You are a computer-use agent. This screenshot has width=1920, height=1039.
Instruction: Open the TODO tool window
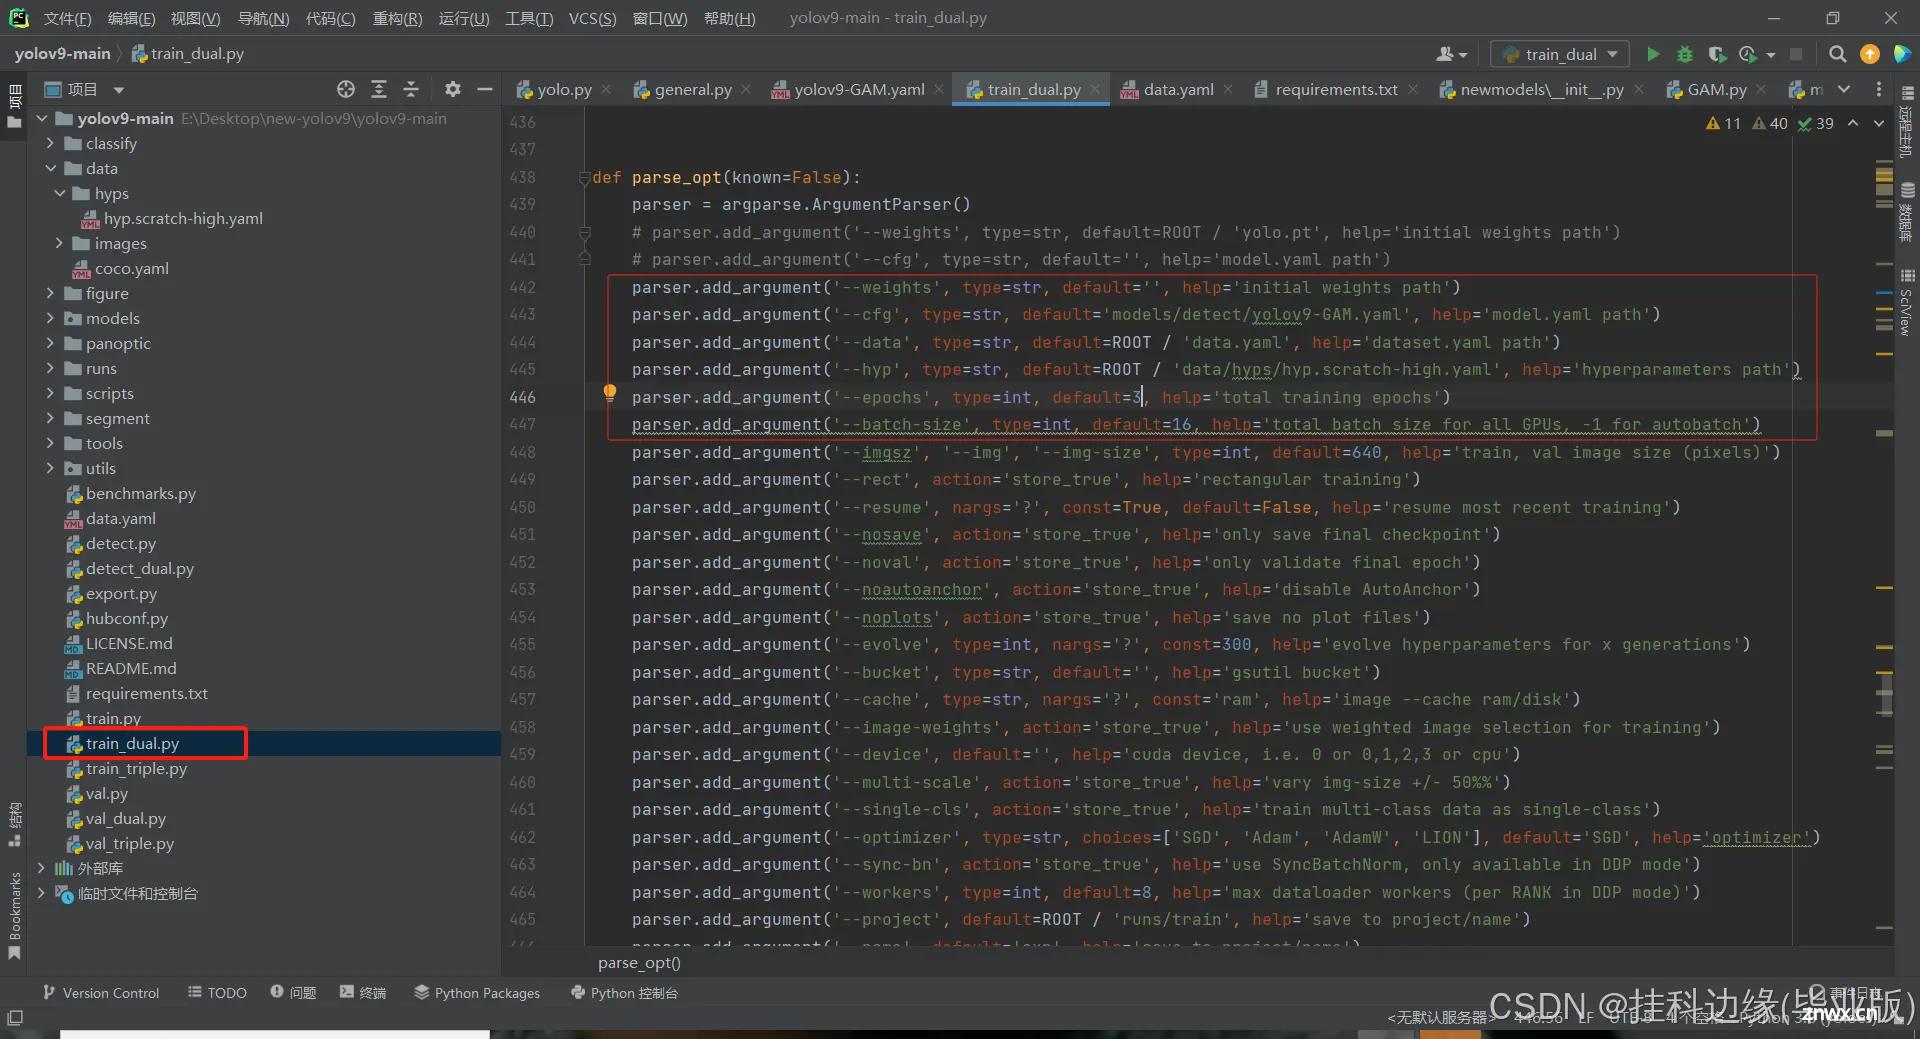[217, 992]
